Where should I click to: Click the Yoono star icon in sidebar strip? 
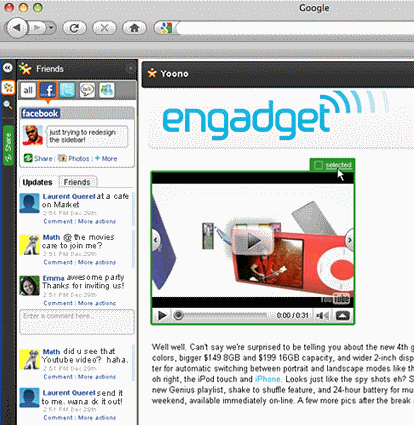coord(8,88)
